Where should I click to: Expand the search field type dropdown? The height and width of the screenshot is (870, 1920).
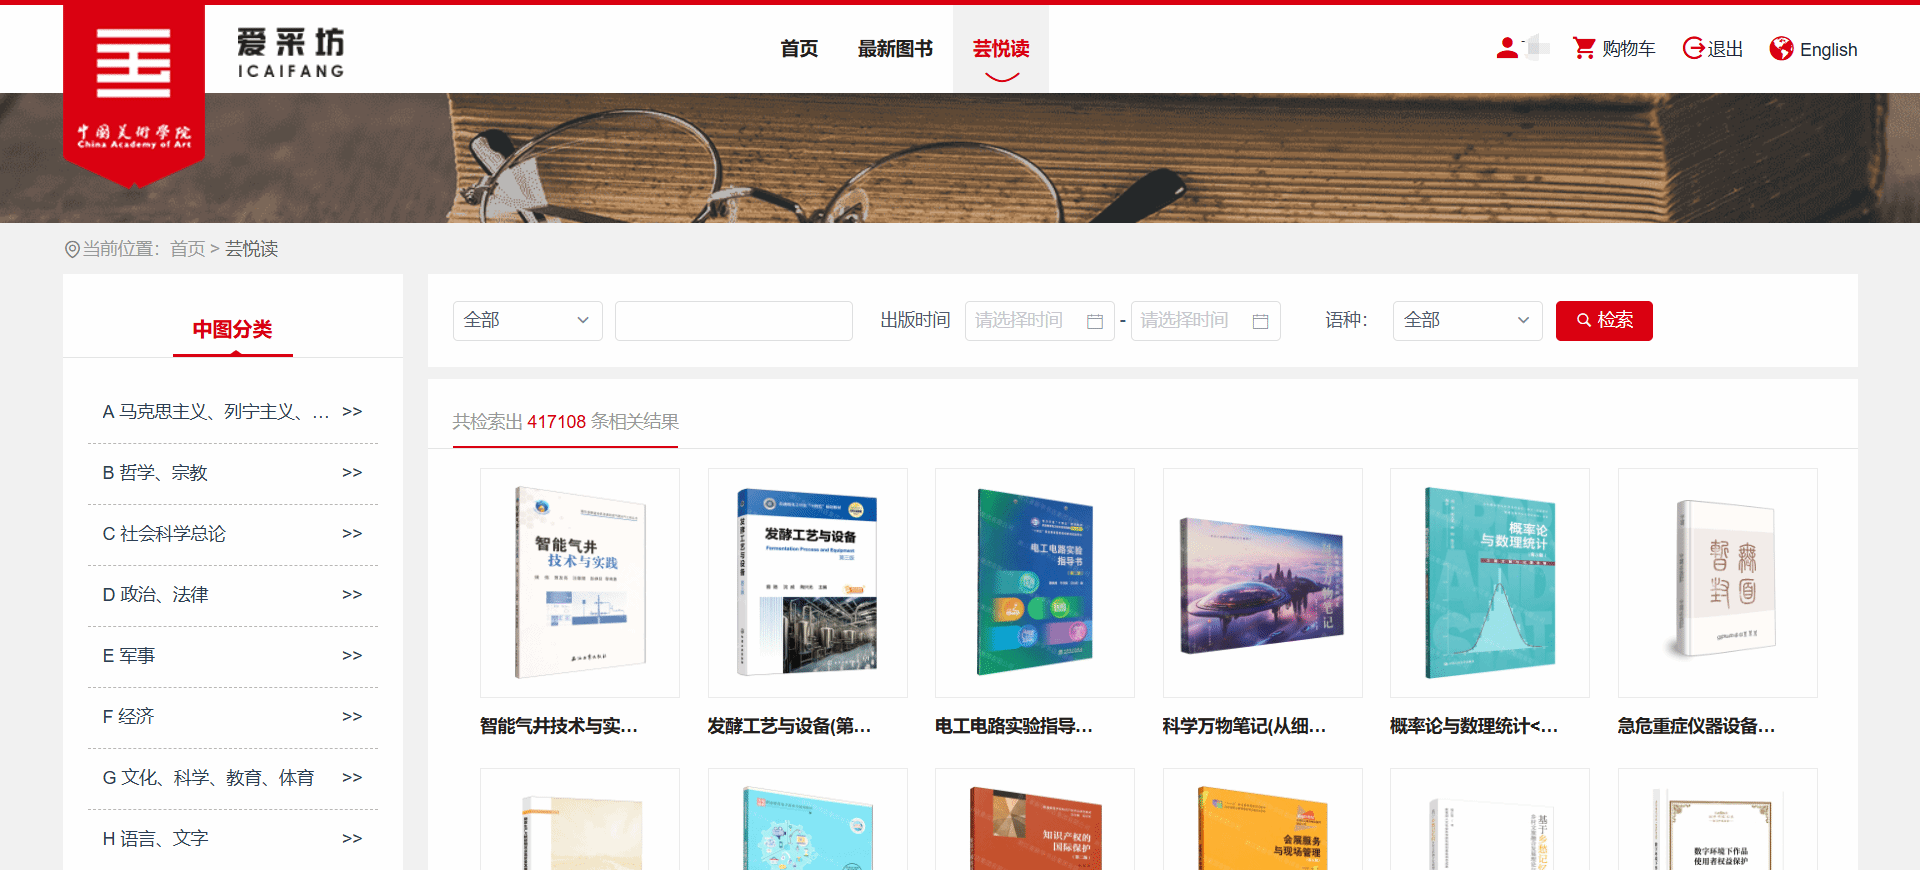pyautogui.click(x=527, y=321)
